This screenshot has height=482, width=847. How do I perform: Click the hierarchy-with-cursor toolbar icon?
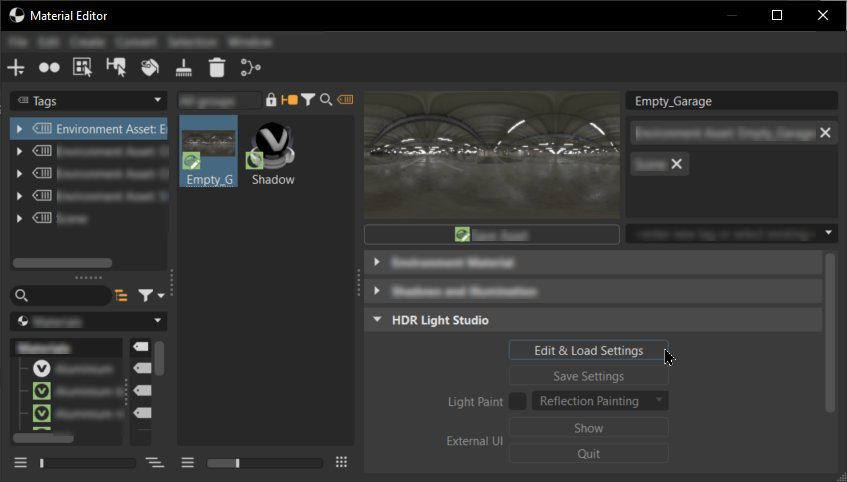(x=116, y=68)
